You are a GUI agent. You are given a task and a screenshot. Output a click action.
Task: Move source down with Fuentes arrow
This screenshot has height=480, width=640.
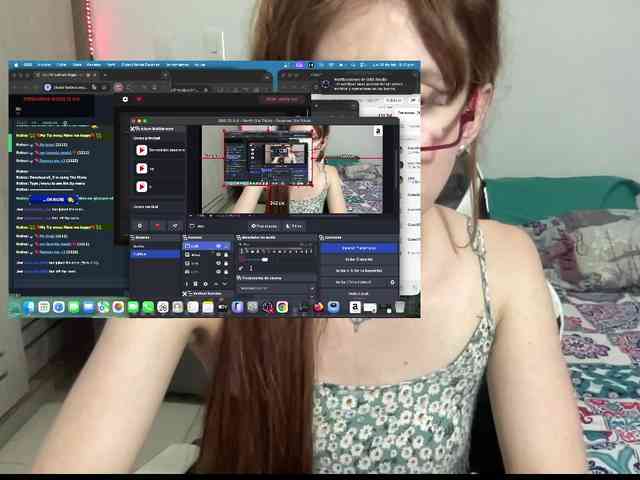[x=225, y=284]
